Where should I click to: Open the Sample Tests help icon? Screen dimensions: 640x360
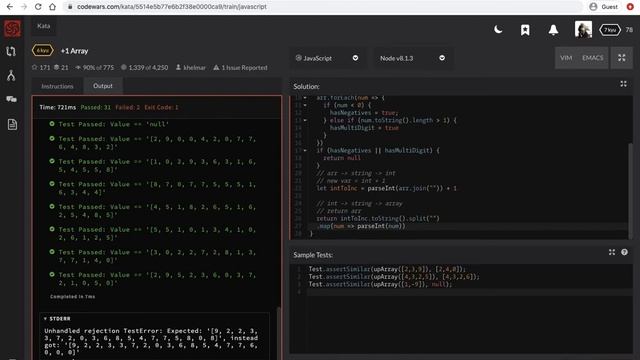click(624, 252)
